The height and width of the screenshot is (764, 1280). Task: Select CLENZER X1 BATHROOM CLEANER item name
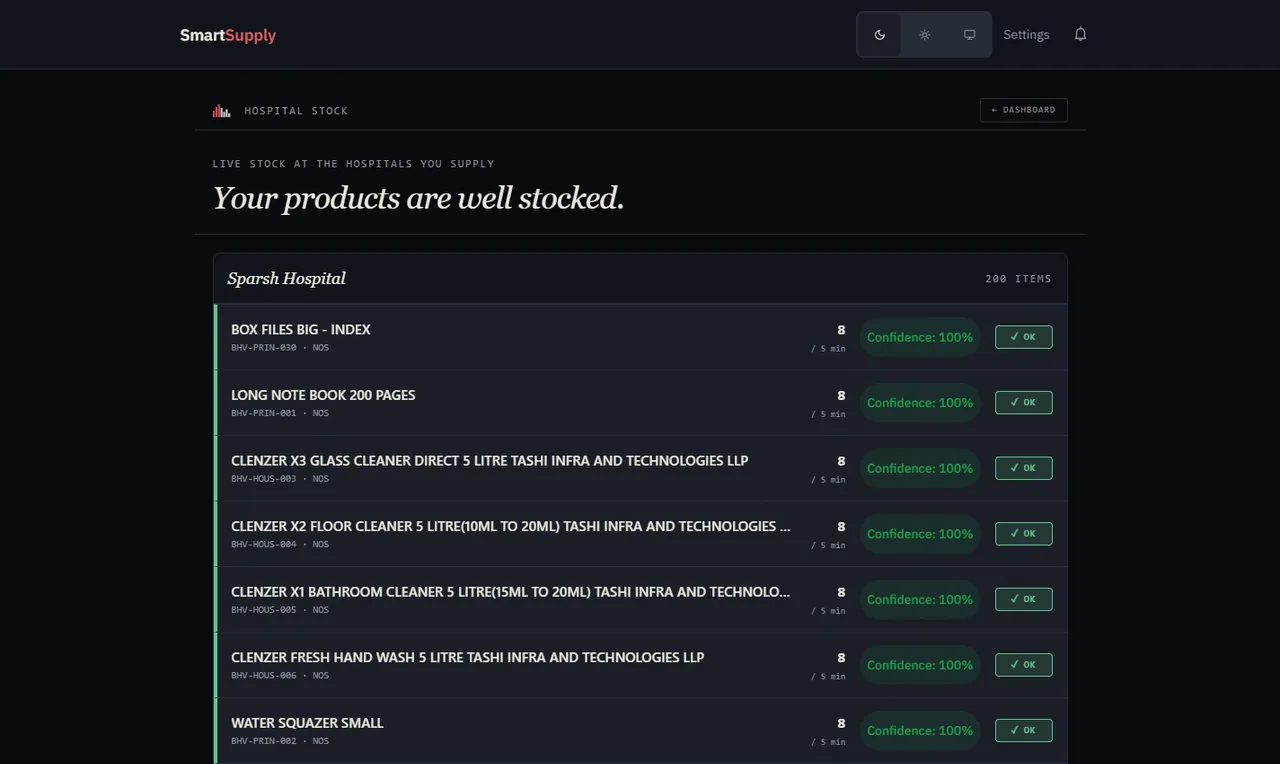pos(511,592)
